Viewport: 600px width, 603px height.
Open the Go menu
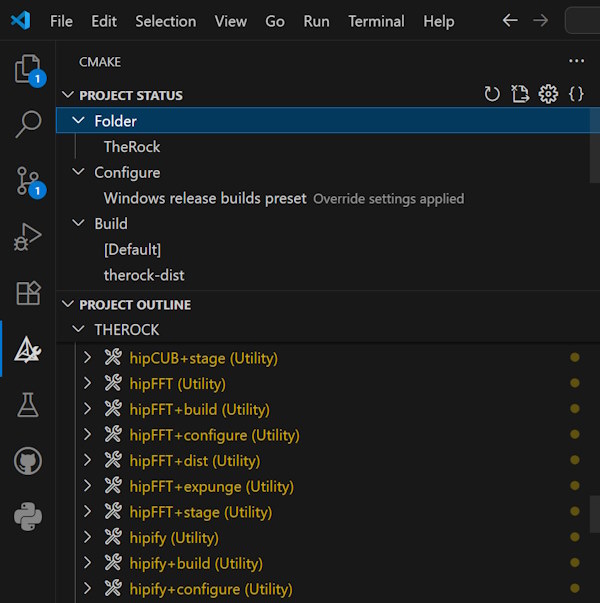pyautogui.click(x=275, y=21)
